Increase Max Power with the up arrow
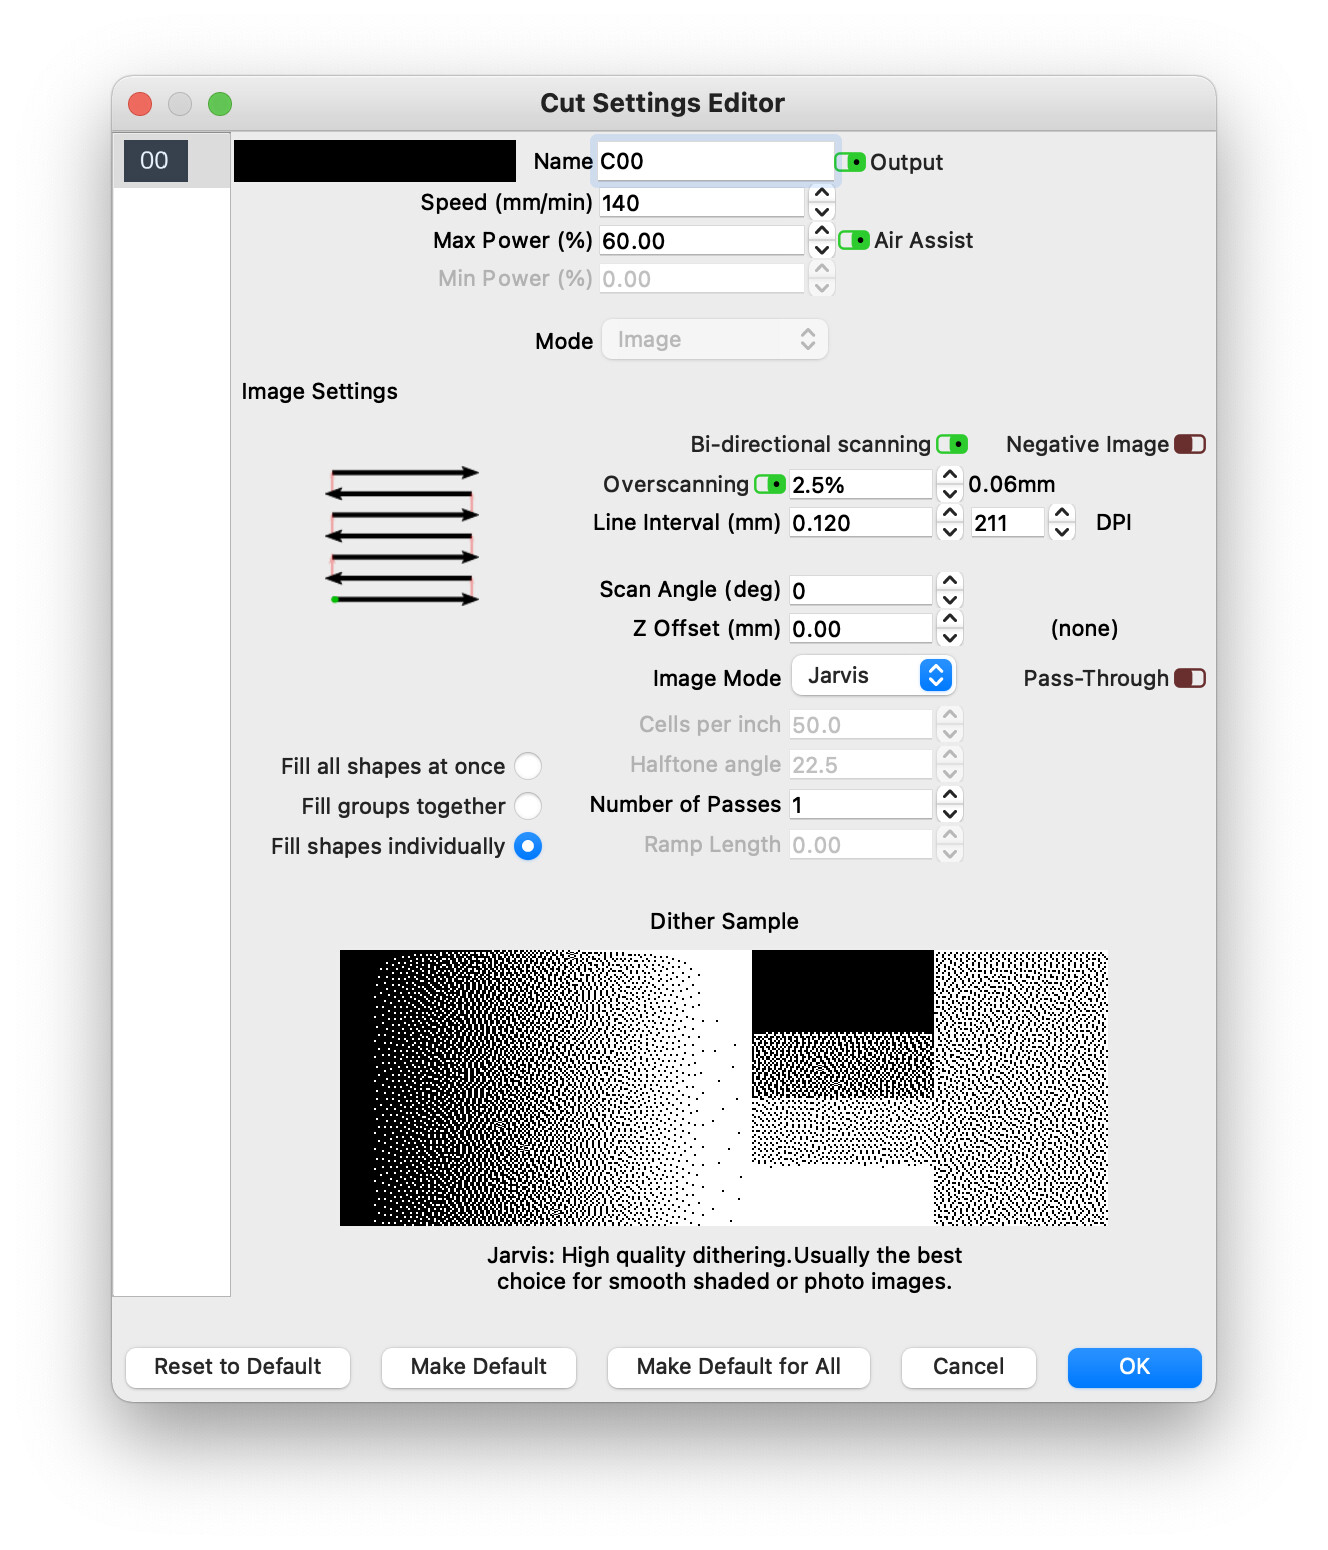Viewport: 1328px width, 1550px height. click(x=821, y=231)
